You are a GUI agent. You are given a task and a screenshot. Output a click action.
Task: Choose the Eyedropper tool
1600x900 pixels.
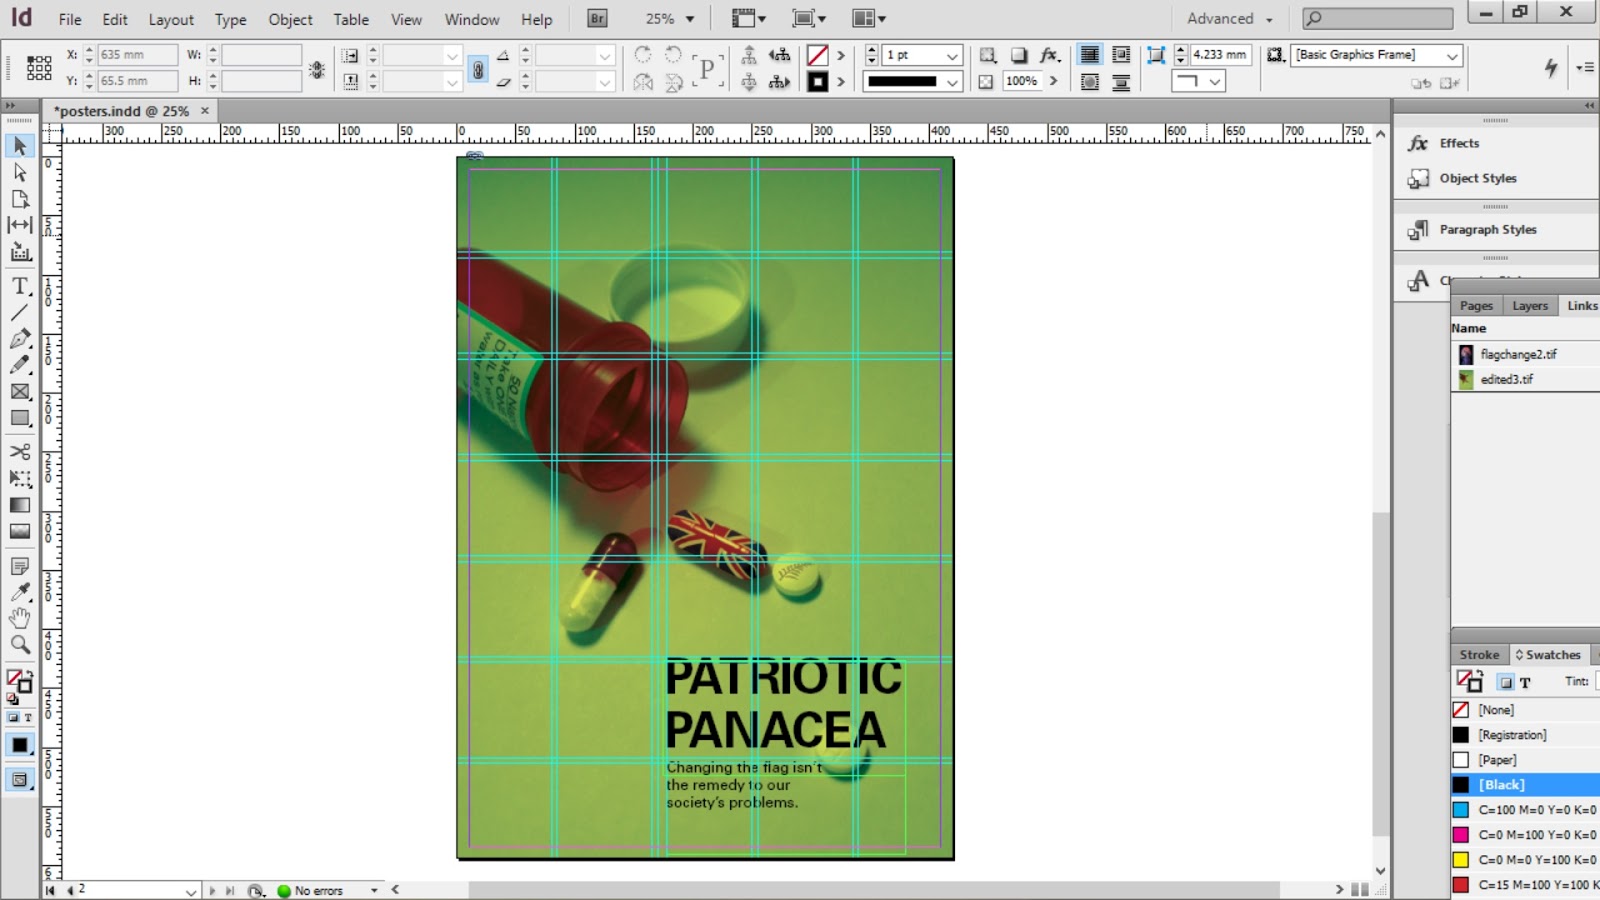20,592
